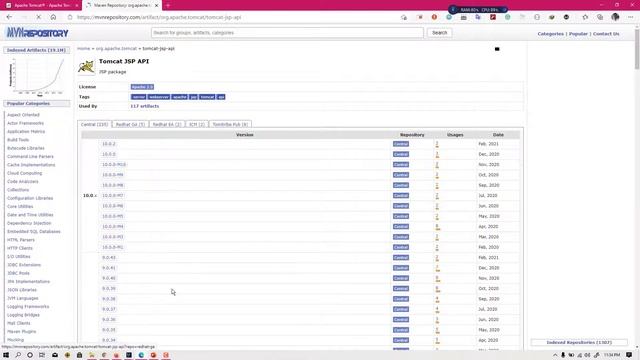Select the Central repository tab
The height and width of the screenshot is (360, 640).
tap(94, 124)
